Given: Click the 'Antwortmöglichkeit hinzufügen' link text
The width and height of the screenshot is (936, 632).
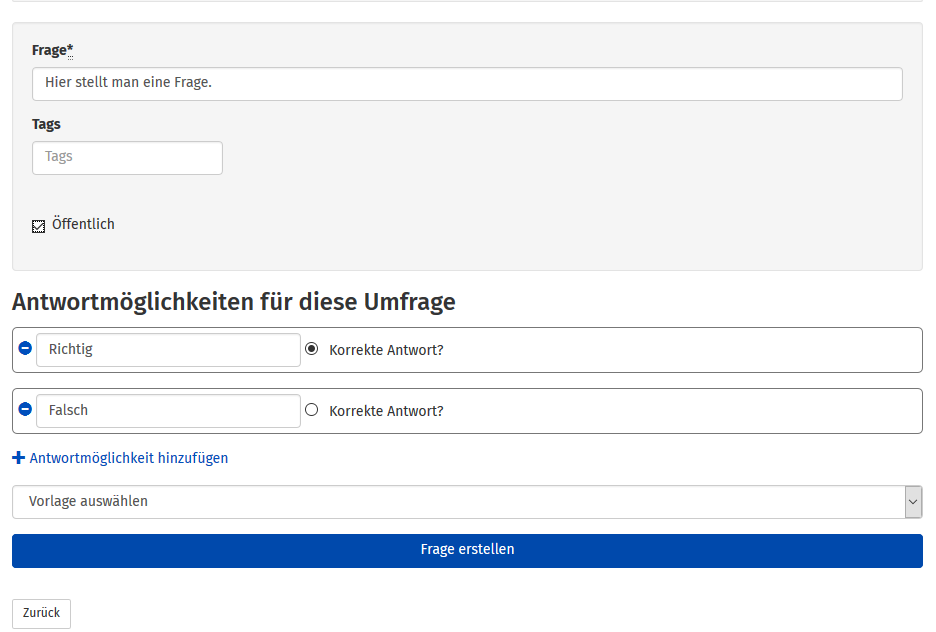Looking at the screenshot, I should (x=129, y=458).
